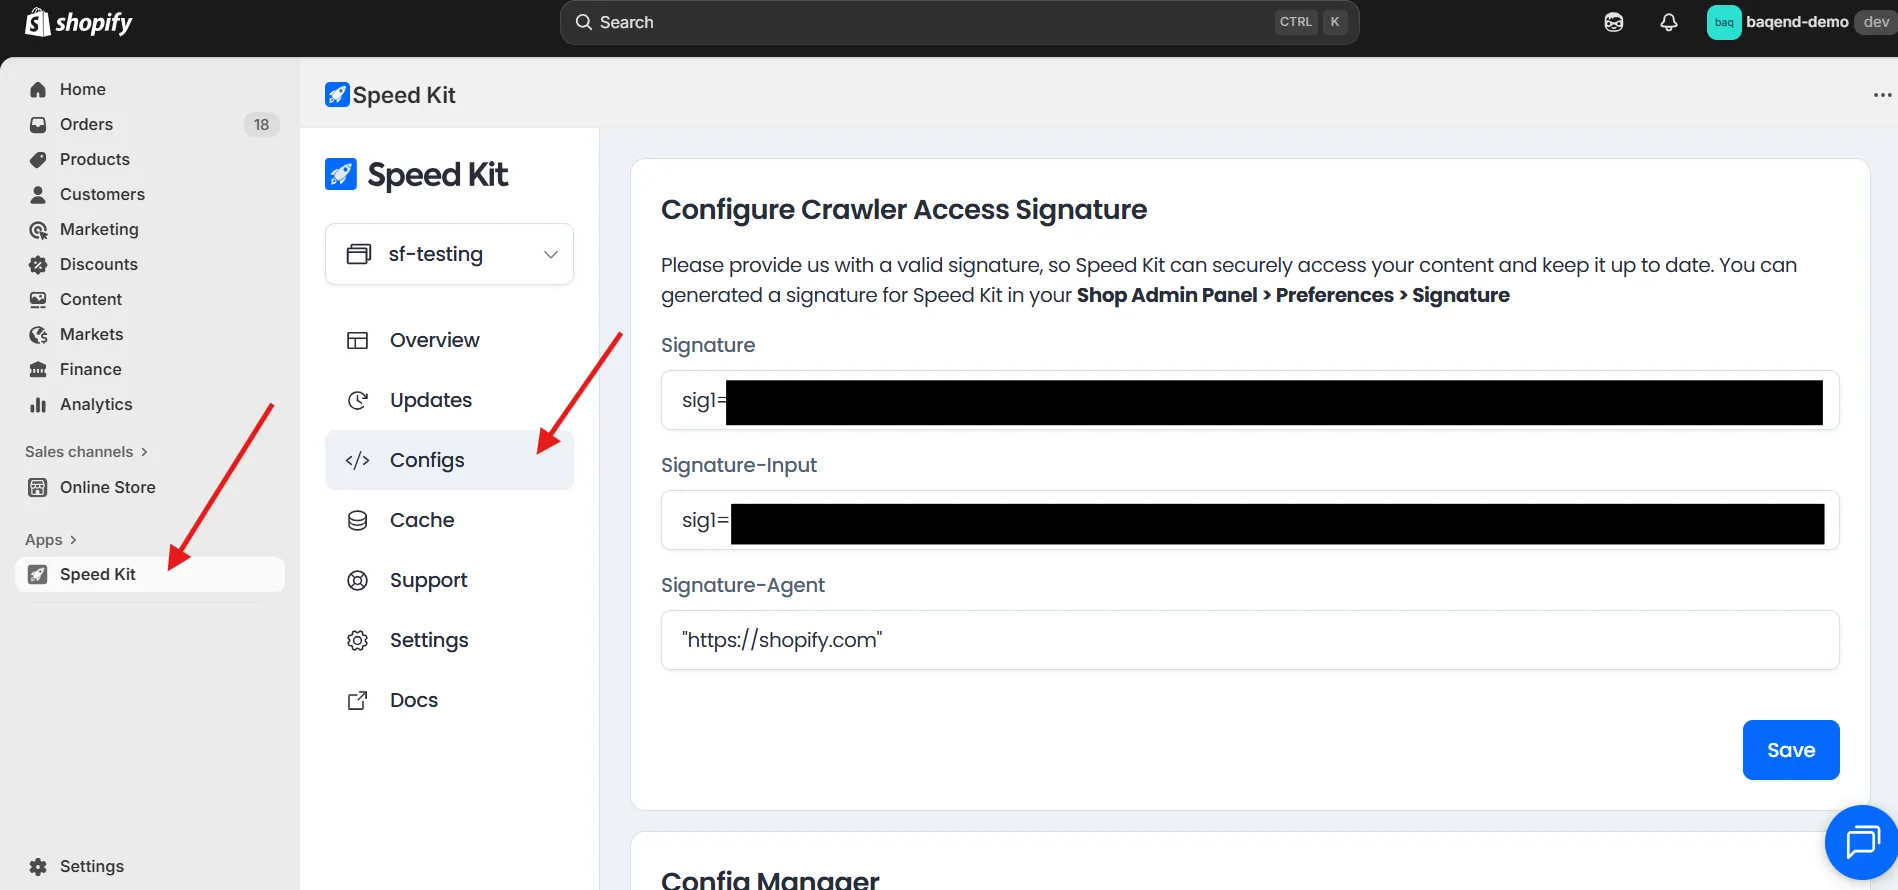The image size is (1898, 890).
Task: Click the Cache database icon
Action: (x=357, y=520)
